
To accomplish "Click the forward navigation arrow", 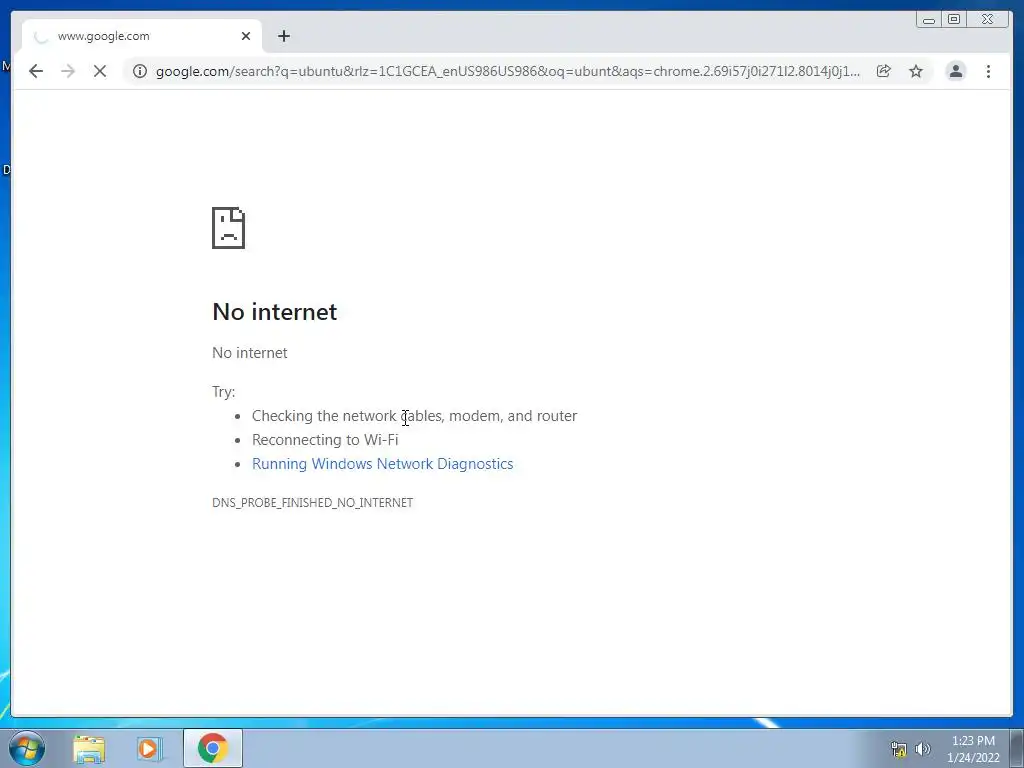I will coord(68,71).
